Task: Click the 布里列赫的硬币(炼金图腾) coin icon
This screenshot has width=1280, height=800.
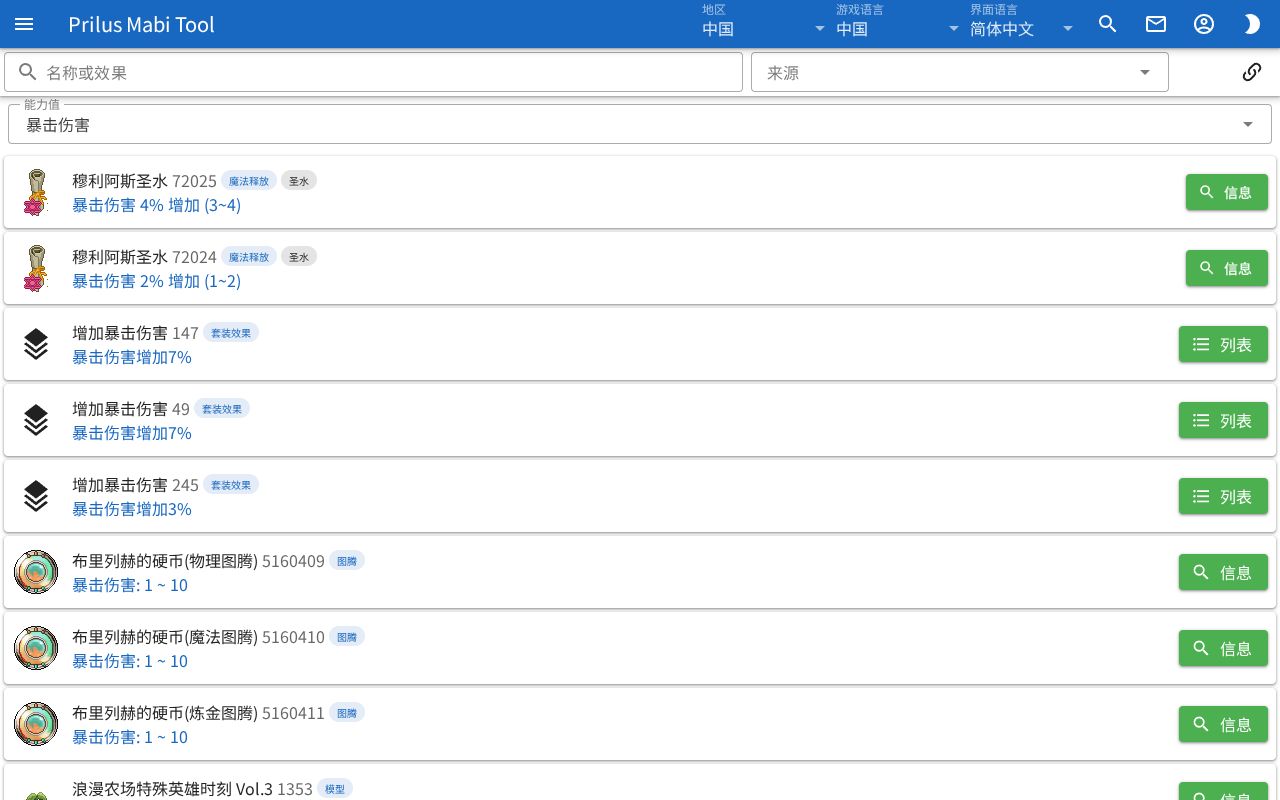Action: (36, 724)
